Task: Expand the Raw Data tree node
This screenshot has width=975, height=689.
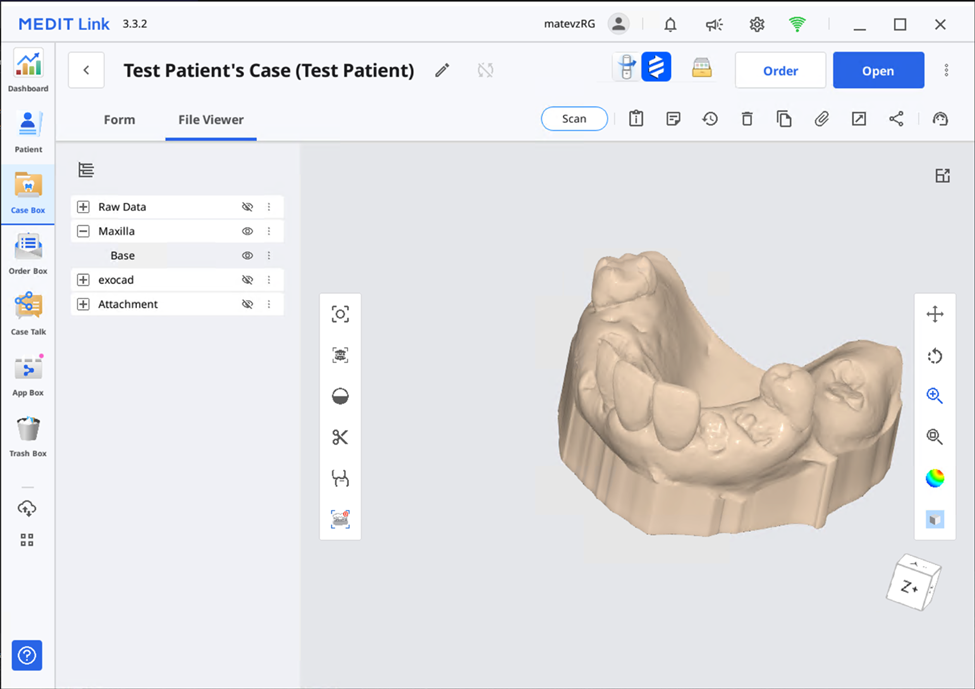Action: coord(83,207)
